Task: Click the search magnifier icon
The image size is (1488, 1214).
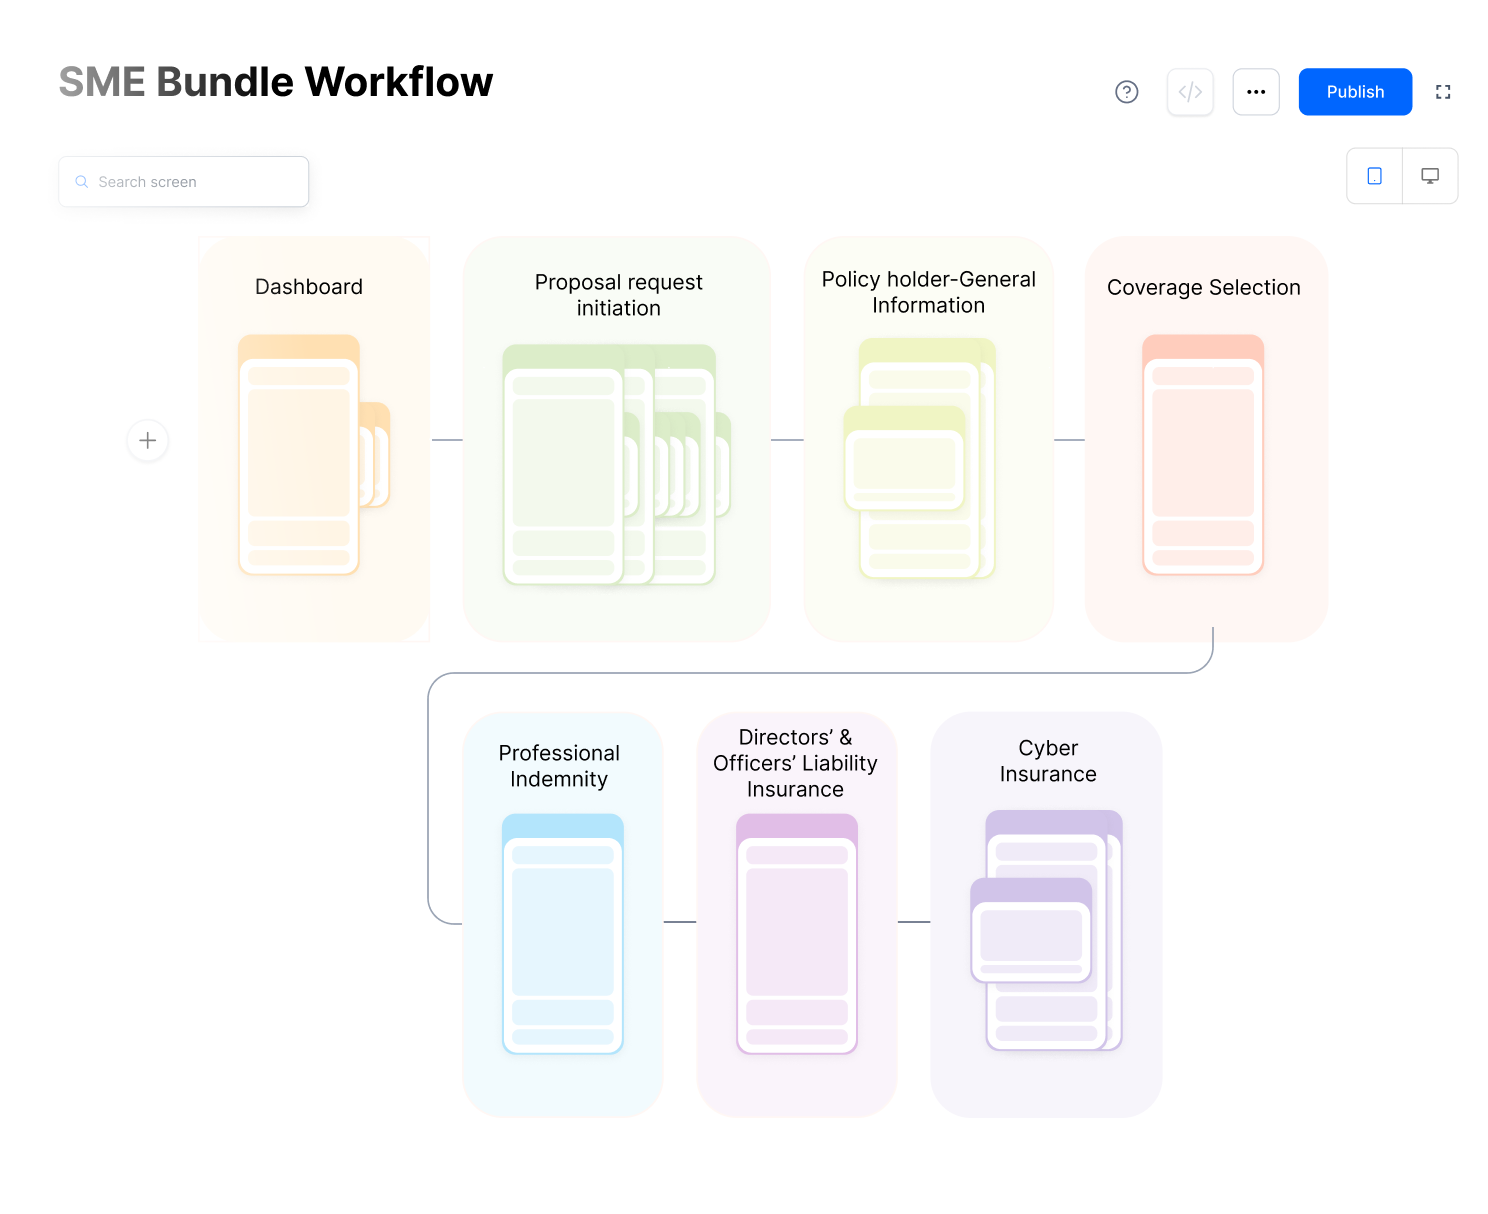Action: click(82, 182)
